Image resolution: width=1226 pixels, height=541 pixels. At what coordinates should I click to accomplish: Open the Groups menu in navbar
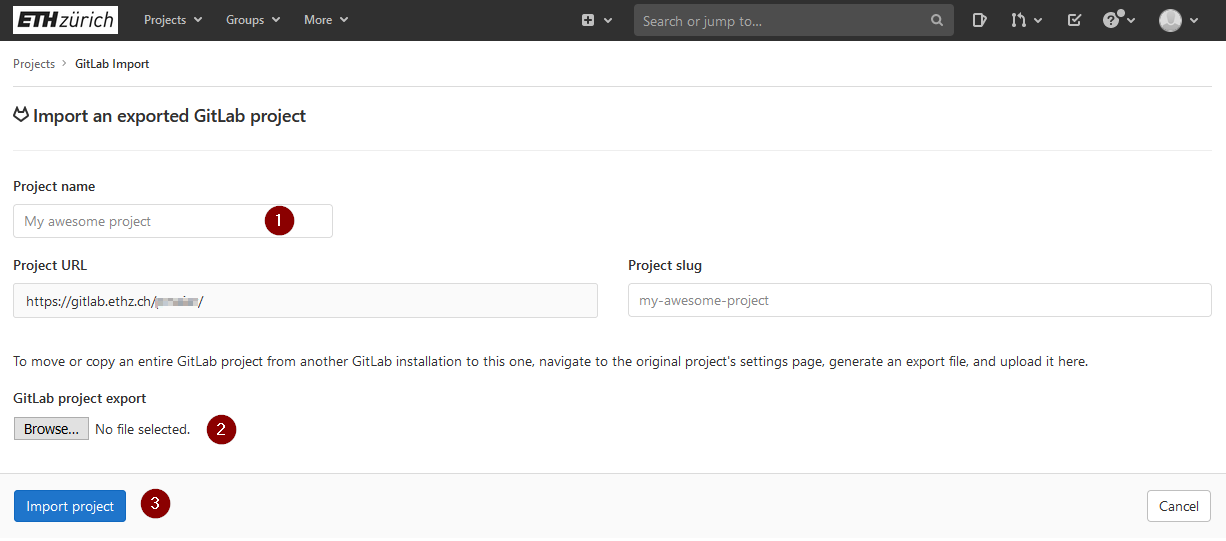[x=253, y=20]
